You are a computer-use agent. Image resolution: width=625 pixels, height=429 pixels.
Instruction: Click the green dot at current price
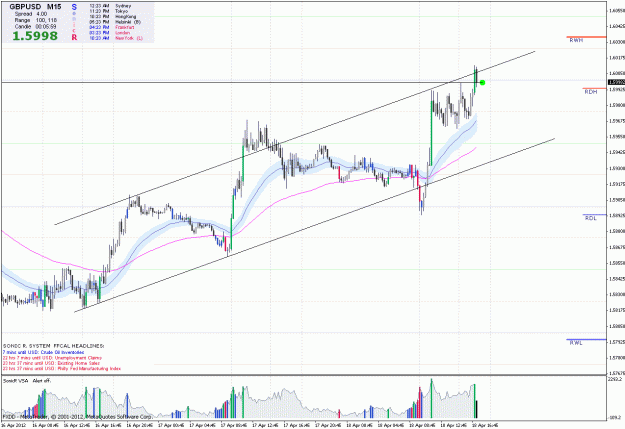coord(482,83)
